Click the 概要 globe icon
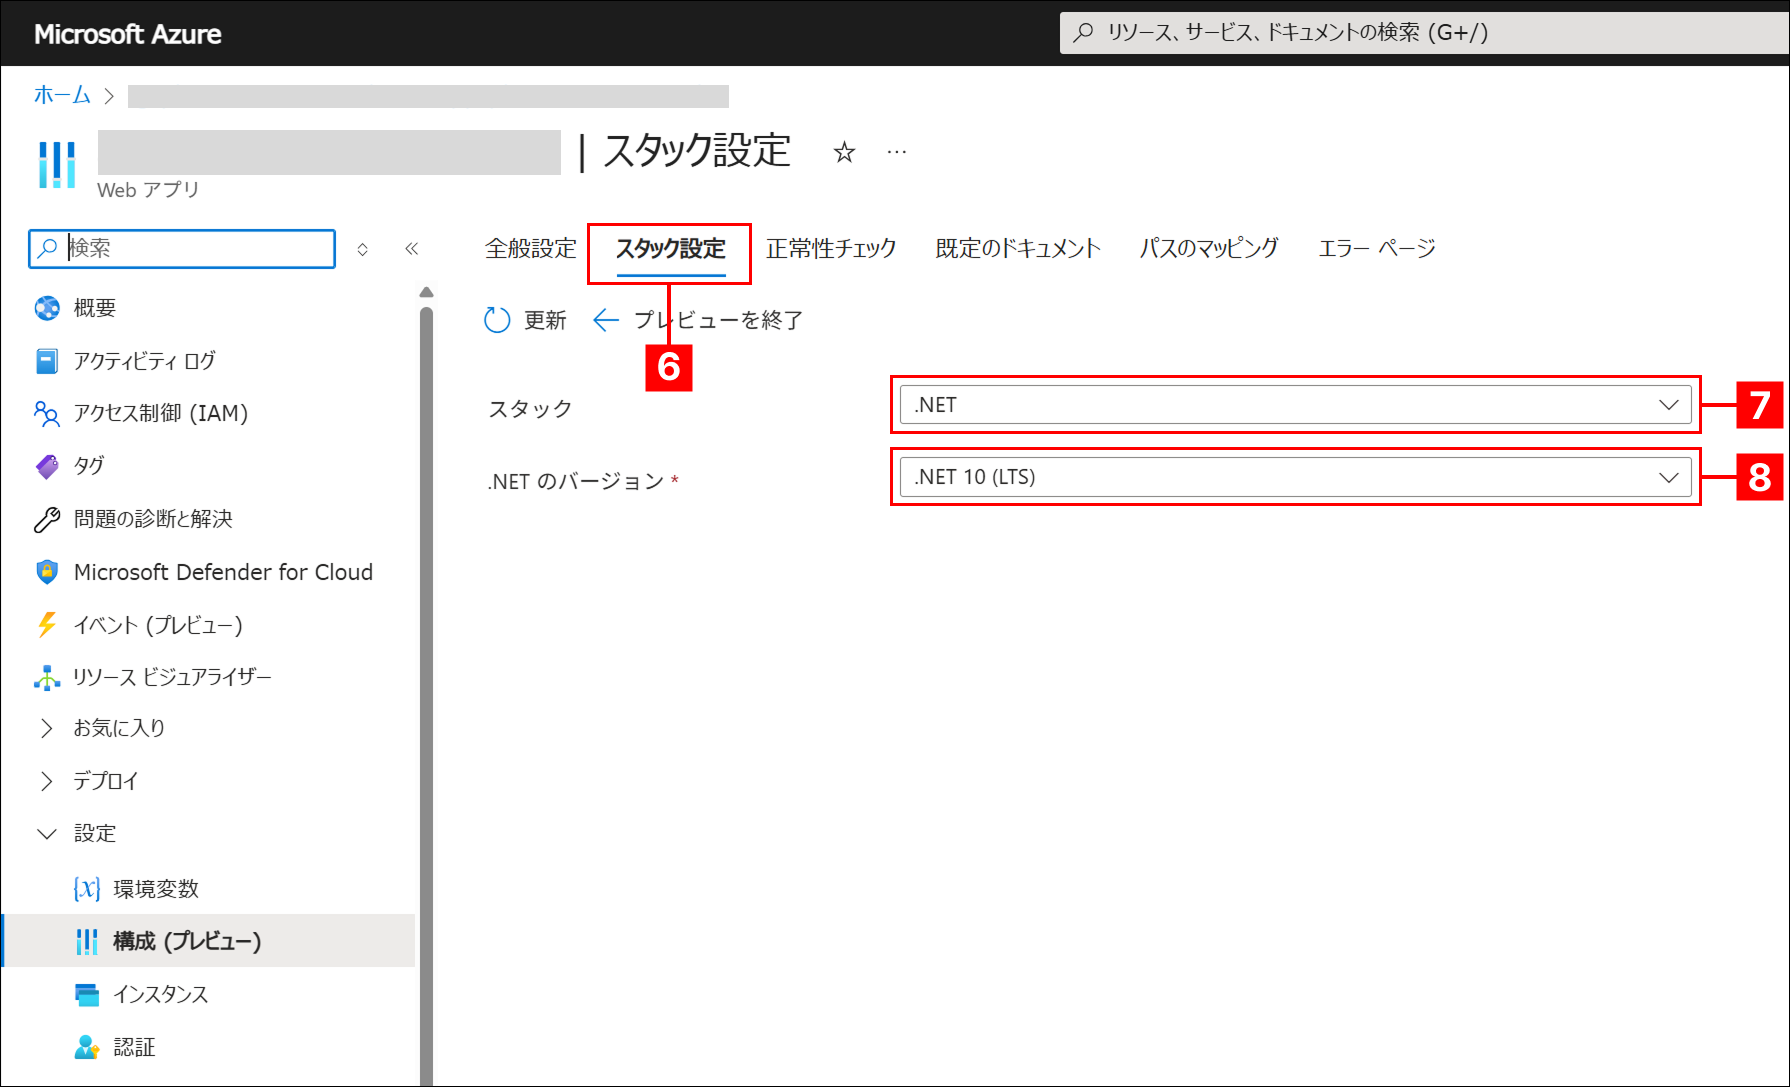The height and width of the screenshot is (1087, 1790). click(x=47, y=308)
